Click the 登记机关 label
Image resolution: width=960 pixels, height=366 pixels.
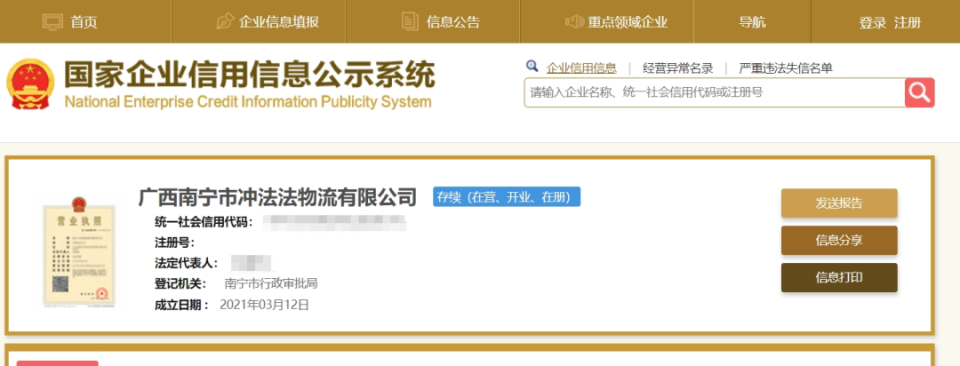click(180, 284)
